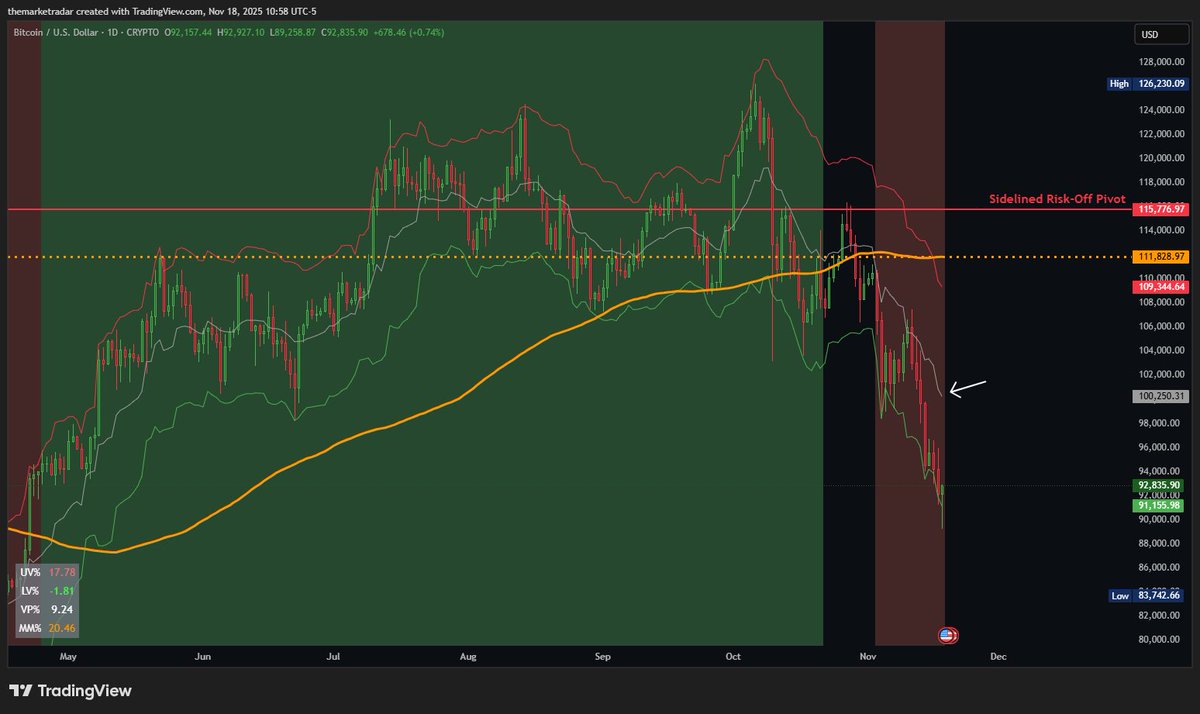Select the green 92,835.90 current price label
The height and width of the screenshot is (714, 1200).
(x=1158, y=484)
